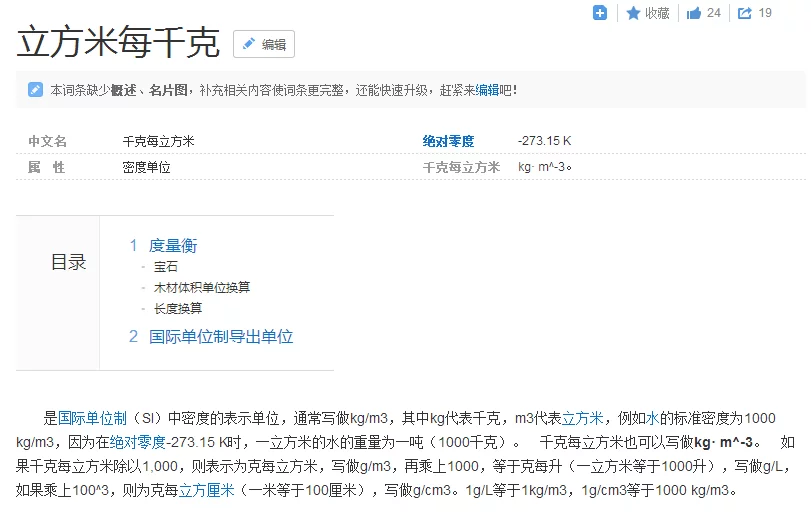This screenshot has width=811, height=524.
Task: Click the star favorite icon
Action: tap(633, 13)
